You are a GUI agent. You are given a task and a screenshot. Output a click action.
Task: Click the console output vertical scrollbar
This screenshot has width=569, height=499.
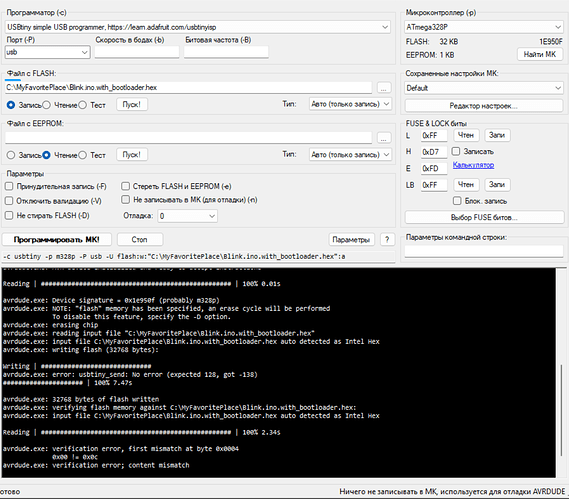pos(561,373)
